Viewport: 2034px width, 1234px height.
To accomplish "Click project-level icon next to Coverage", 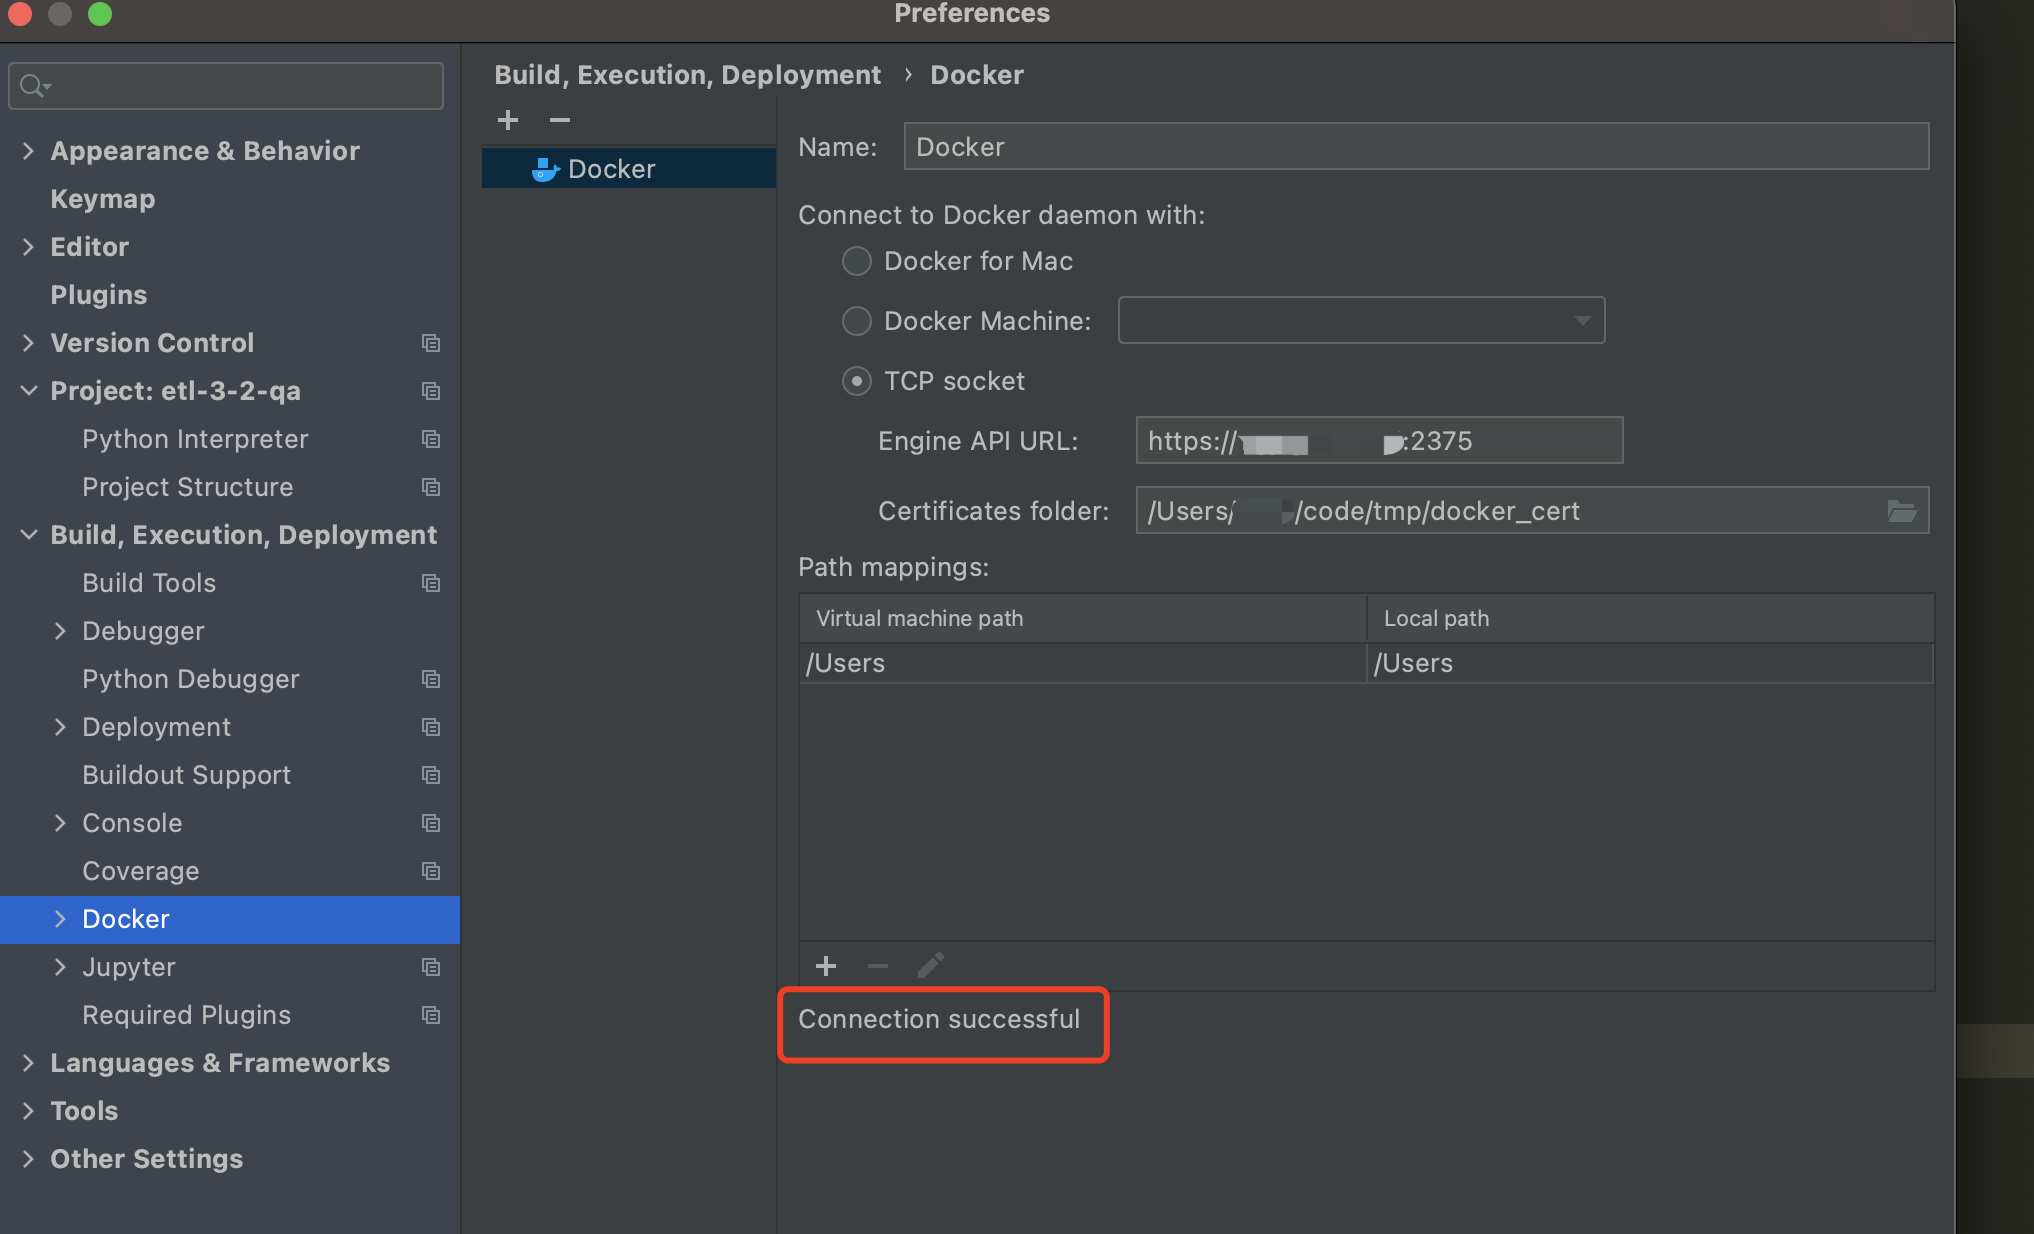I will pyautogui.click(x=431, y=871).
